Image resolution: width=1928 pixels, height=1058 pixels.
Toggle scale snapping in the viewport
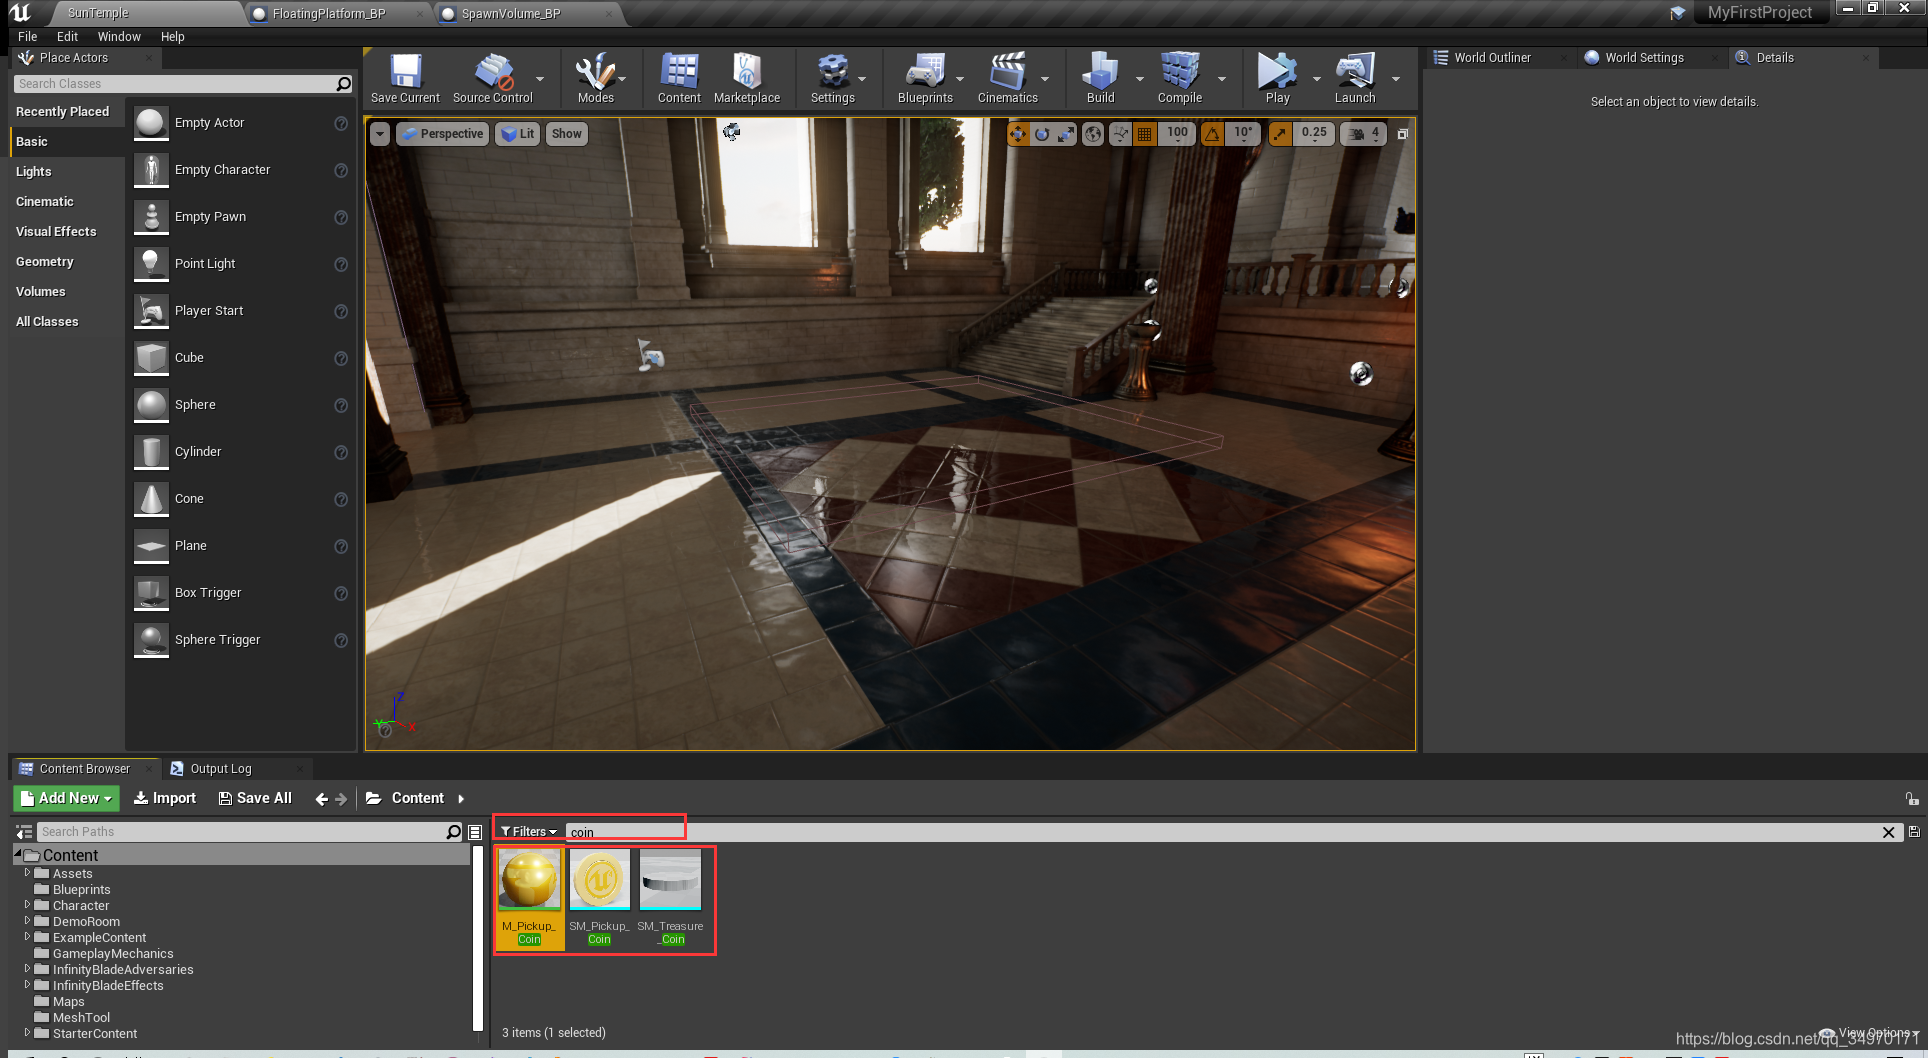click(1280, 134)
